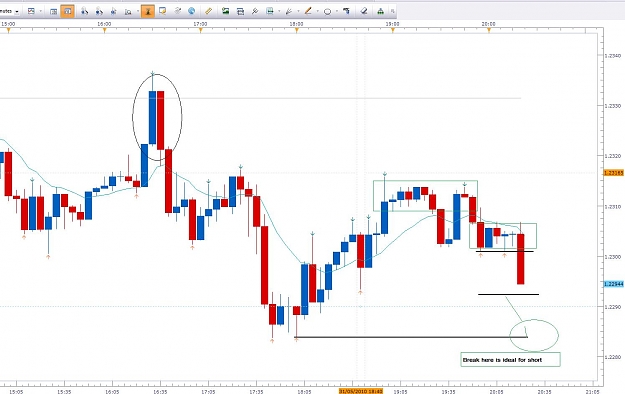
Task: Select the orange pencil line tool
Action: tap(308, 11)
